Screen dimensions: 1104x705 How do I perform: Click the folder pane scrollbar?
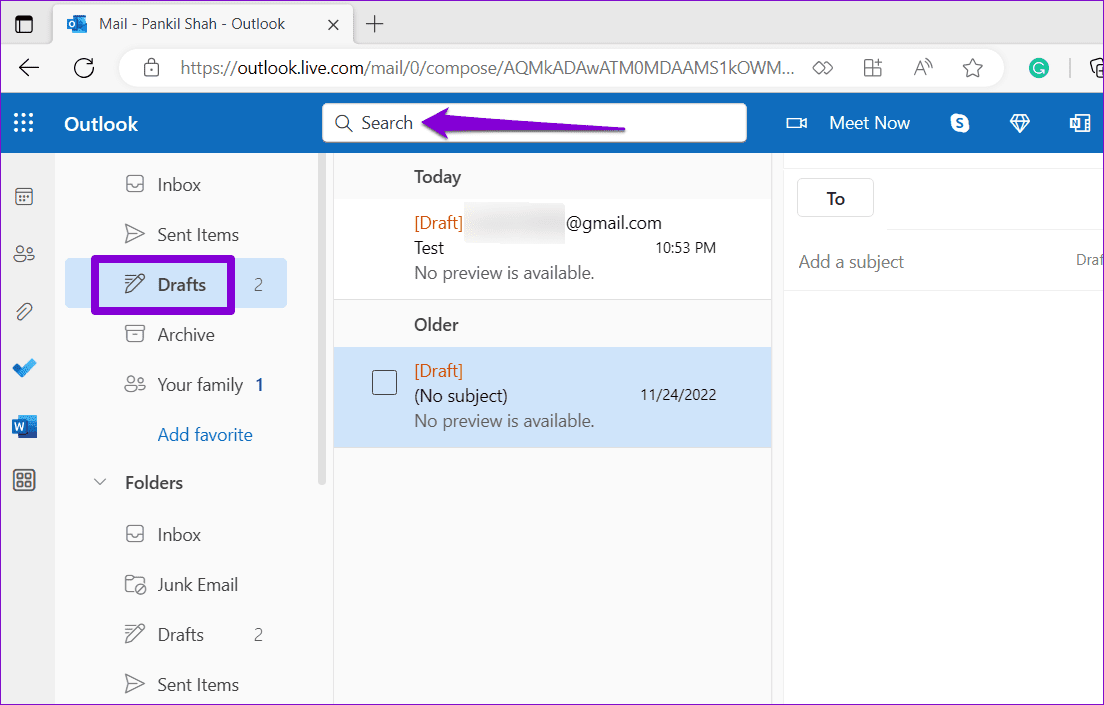(322, 320)
